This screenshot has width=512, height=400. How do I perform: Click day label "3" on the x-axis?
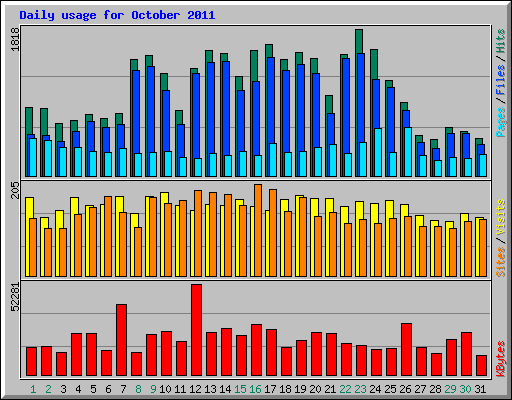(63, 389)
